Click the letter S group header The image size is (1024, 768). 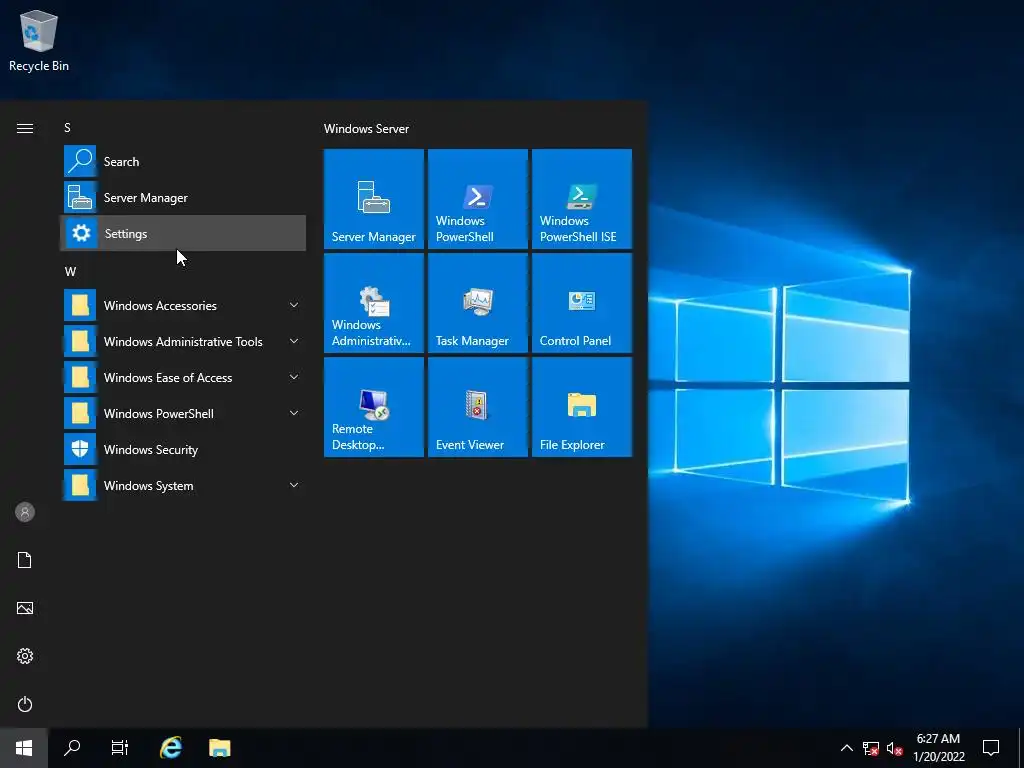(67, 127)
